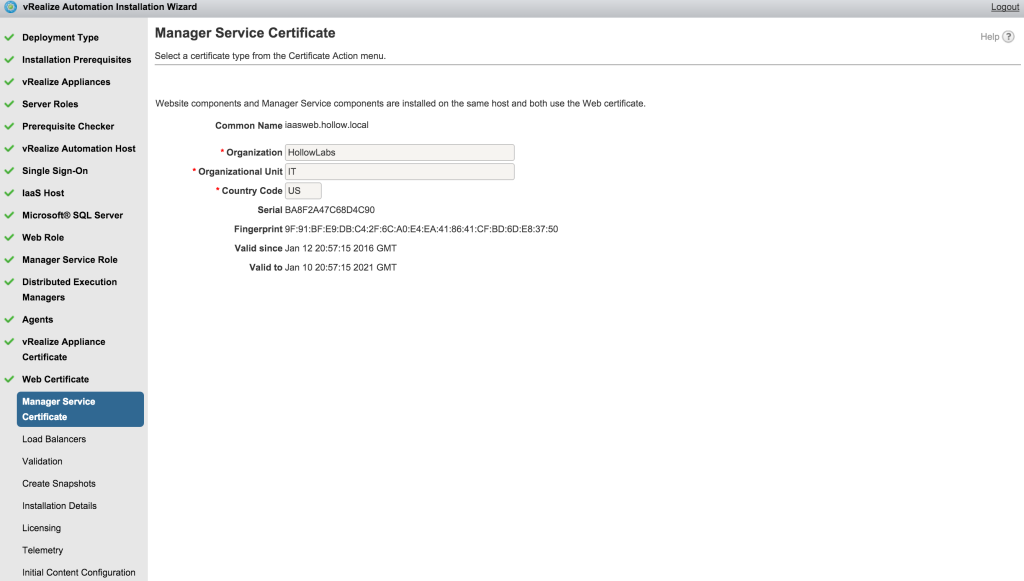Go to Installation Prerequisites step
Screen dimensions: 1024x581
76,60
